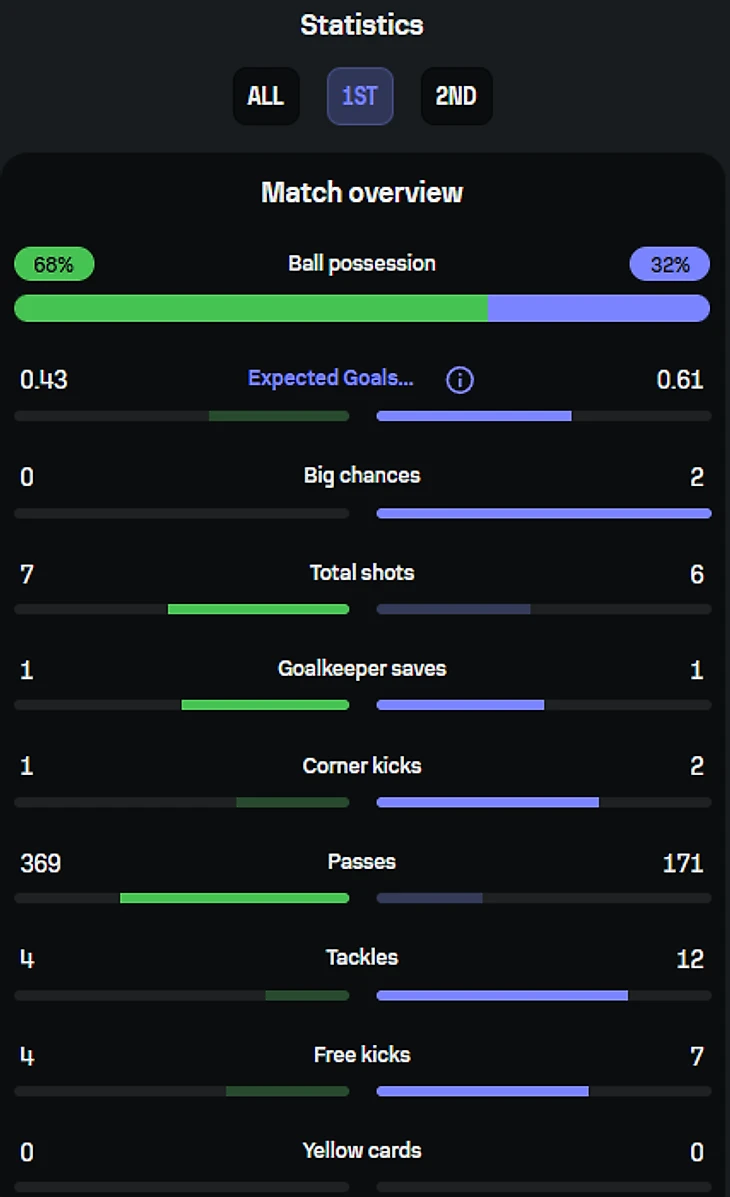
Task: Click the Free kicks label
Action: click(x=362, y=1055)
